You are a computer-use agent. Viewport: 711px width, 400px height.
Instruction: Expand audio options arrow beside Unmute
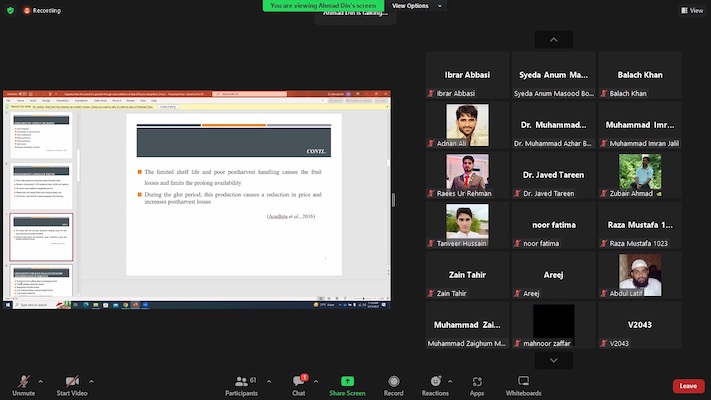[x=41, y=381]
